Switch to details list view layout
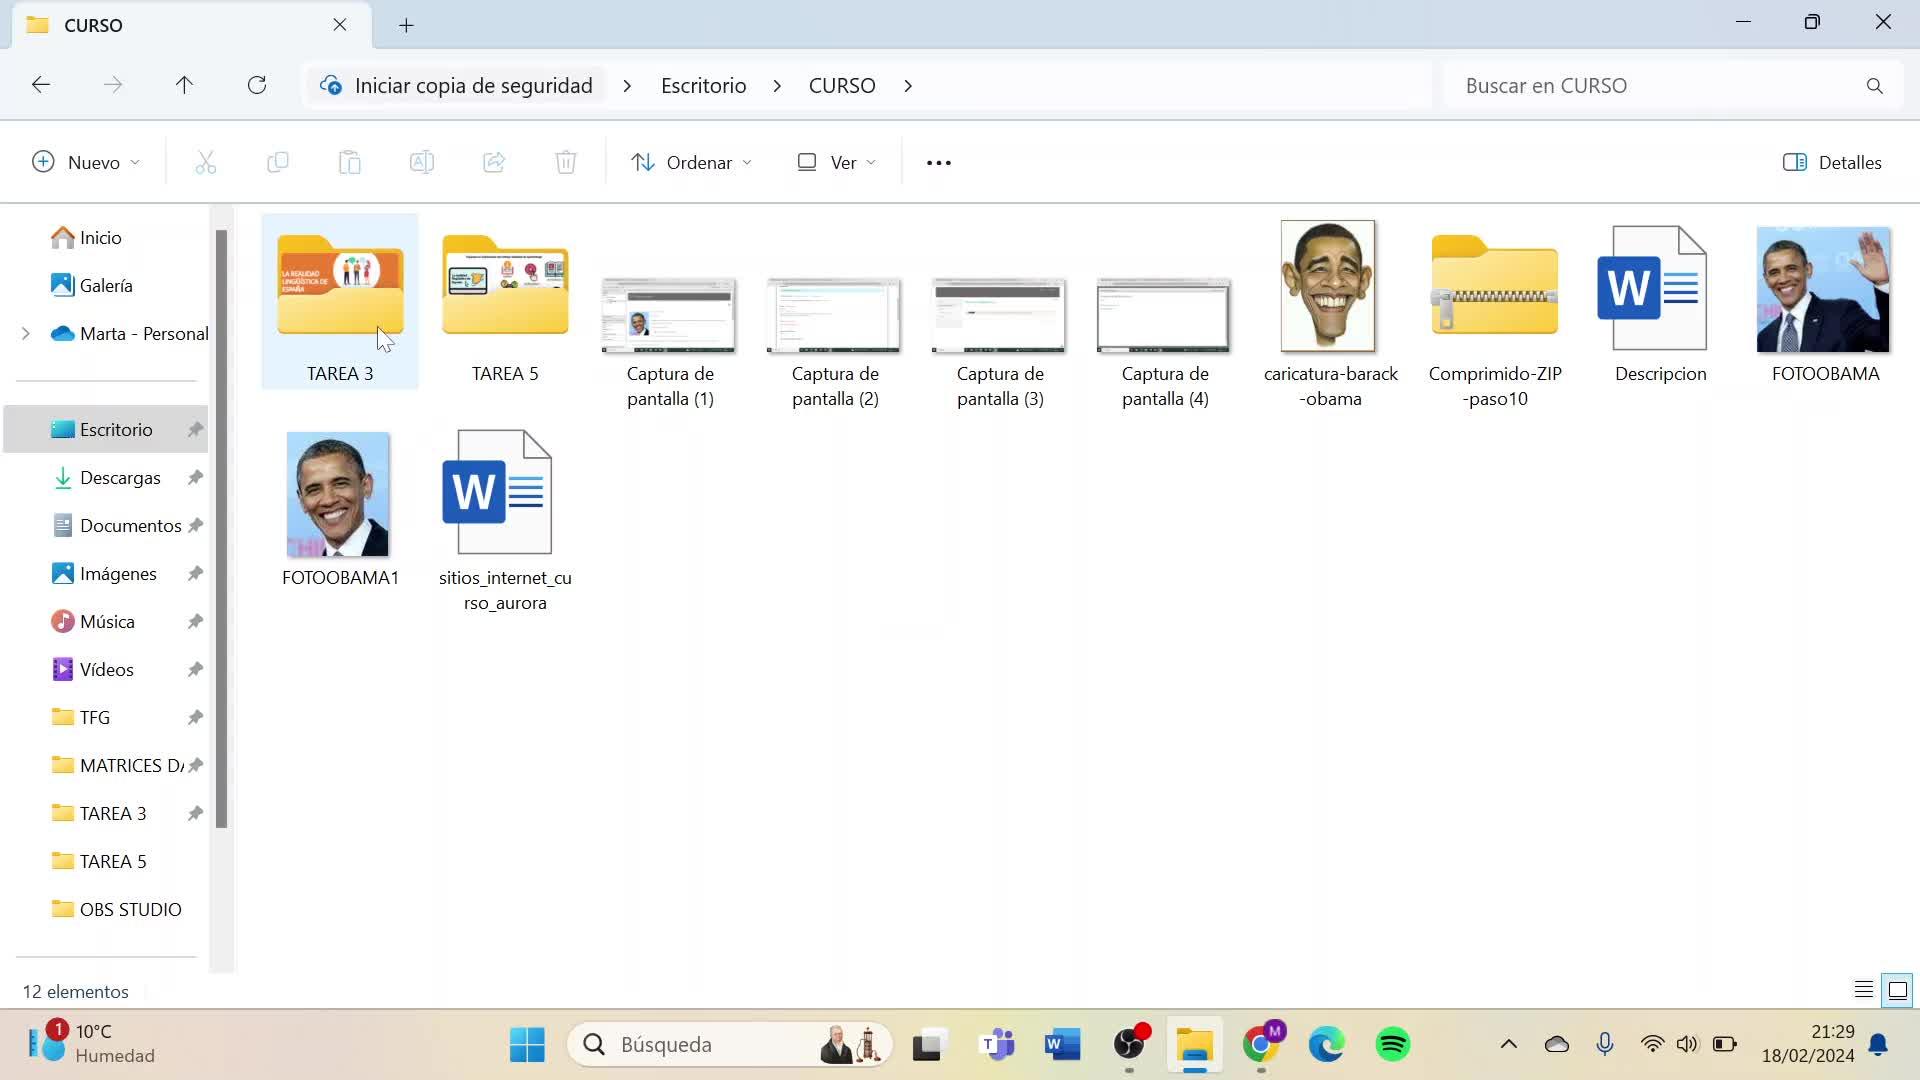Viewport: 1920px width, 1080px height. pyautogui.click(x=1863, y=990)
